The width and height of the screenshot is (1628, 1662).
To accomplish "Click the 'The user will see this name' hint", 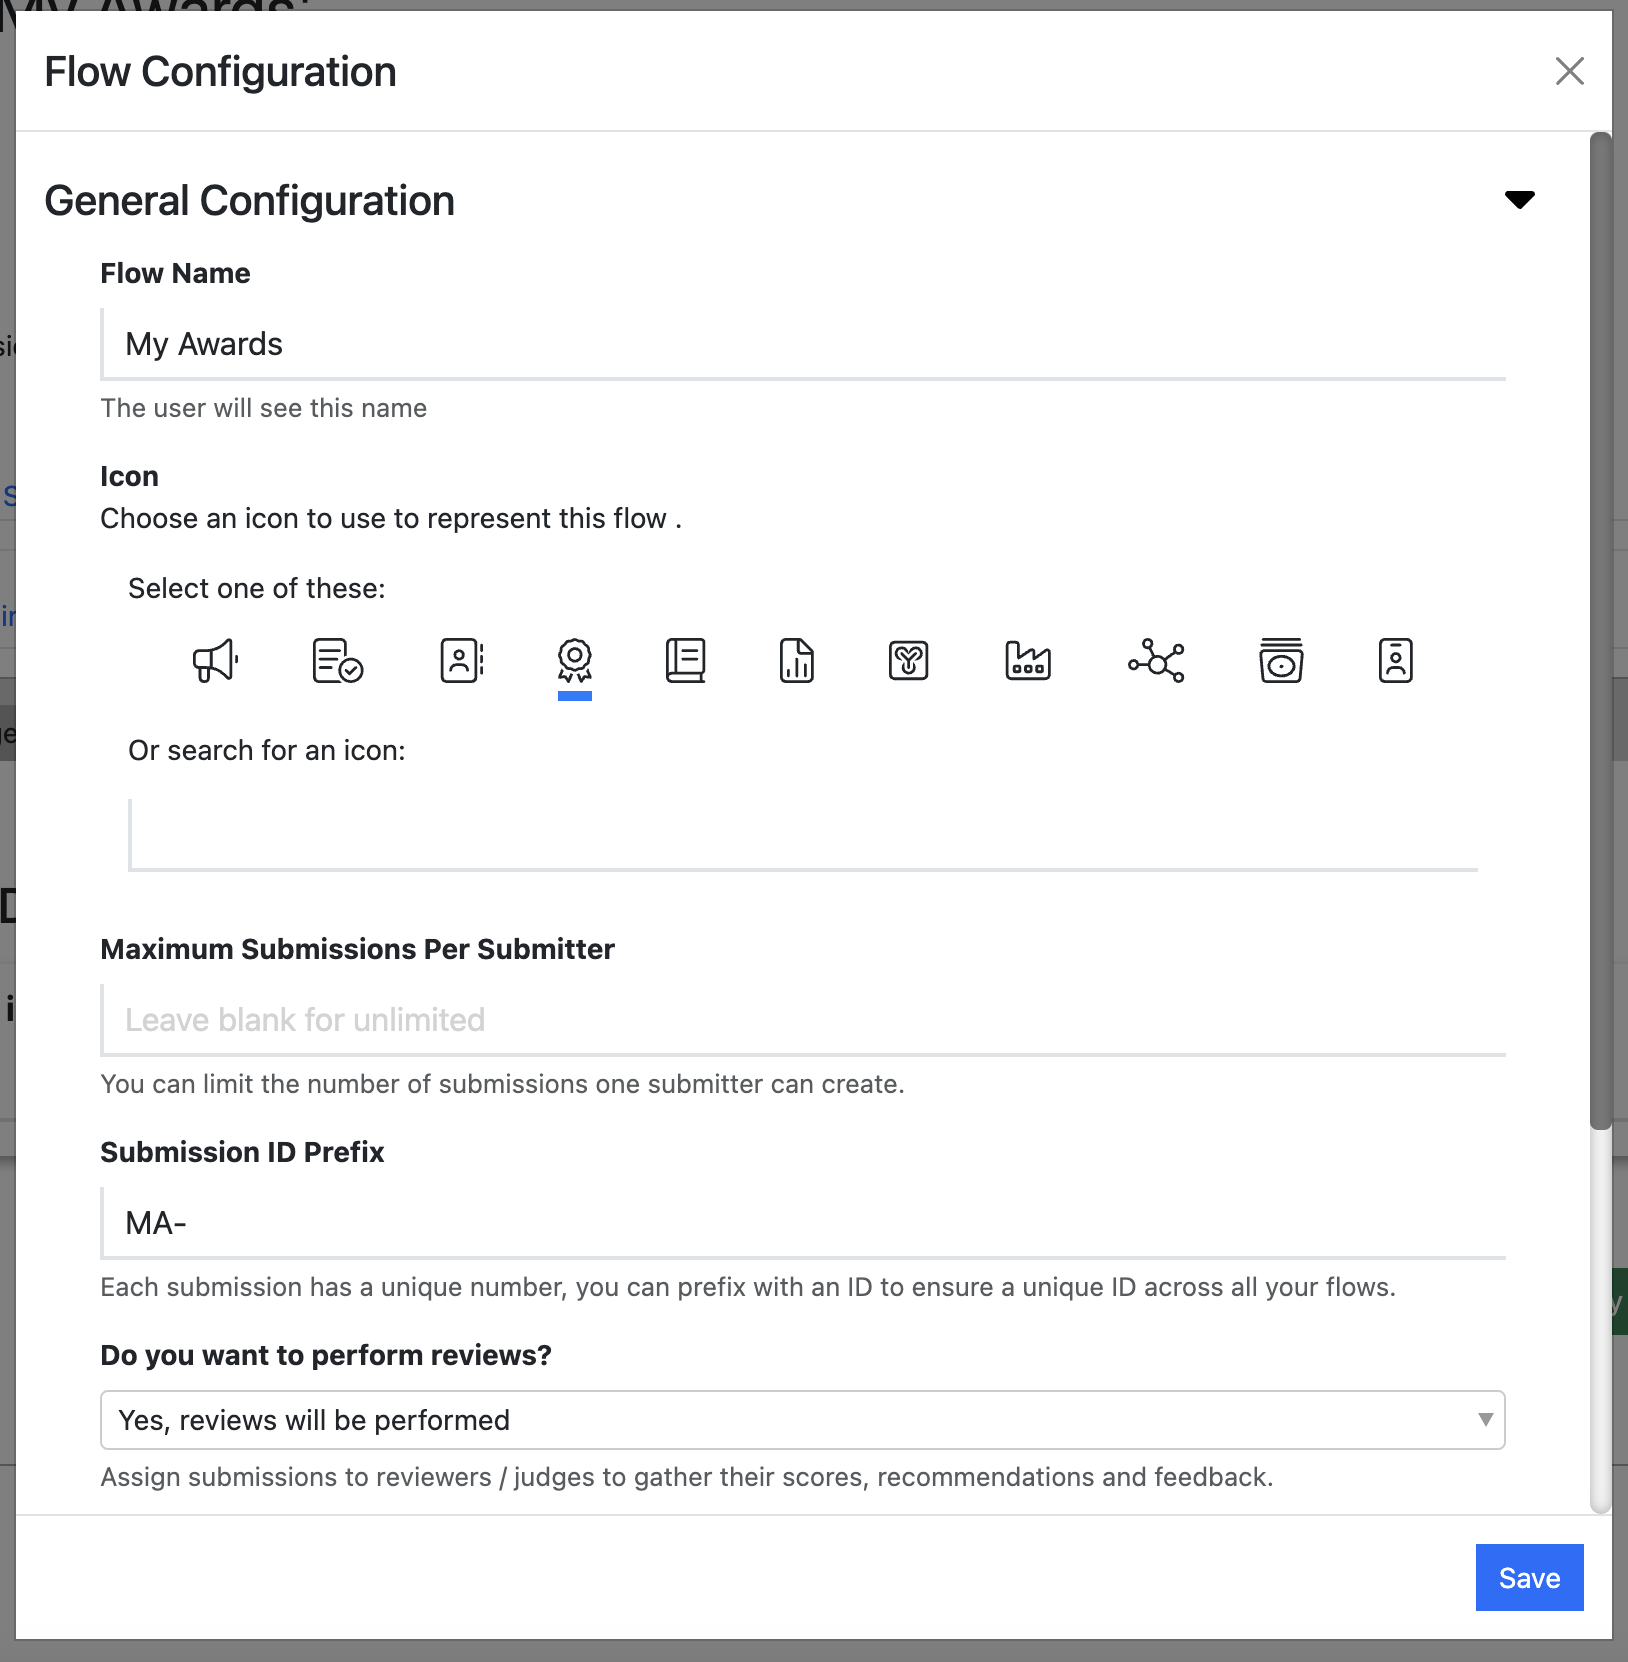I will click(264, 408).
